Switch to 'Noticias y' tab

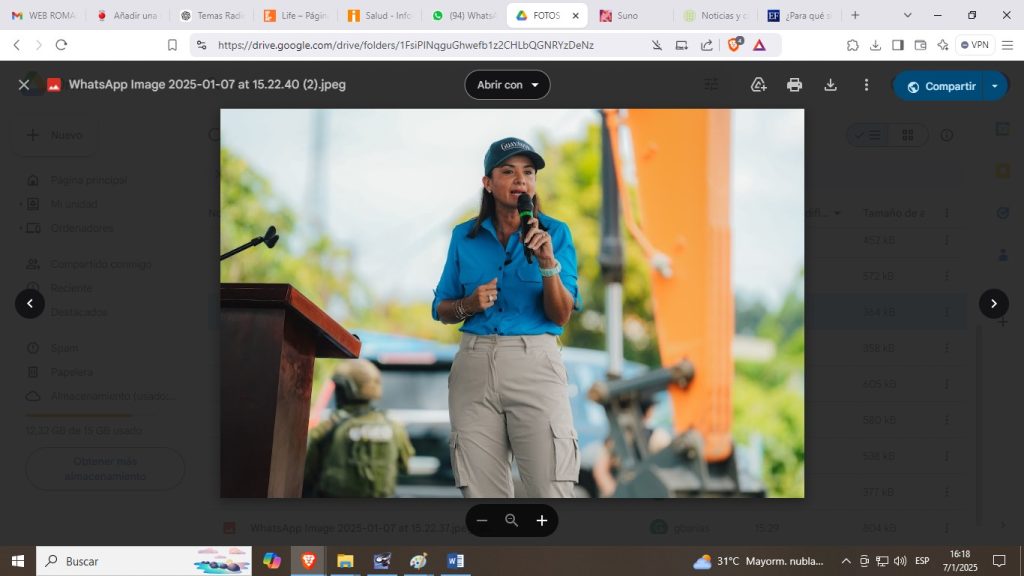click(716, 15)
